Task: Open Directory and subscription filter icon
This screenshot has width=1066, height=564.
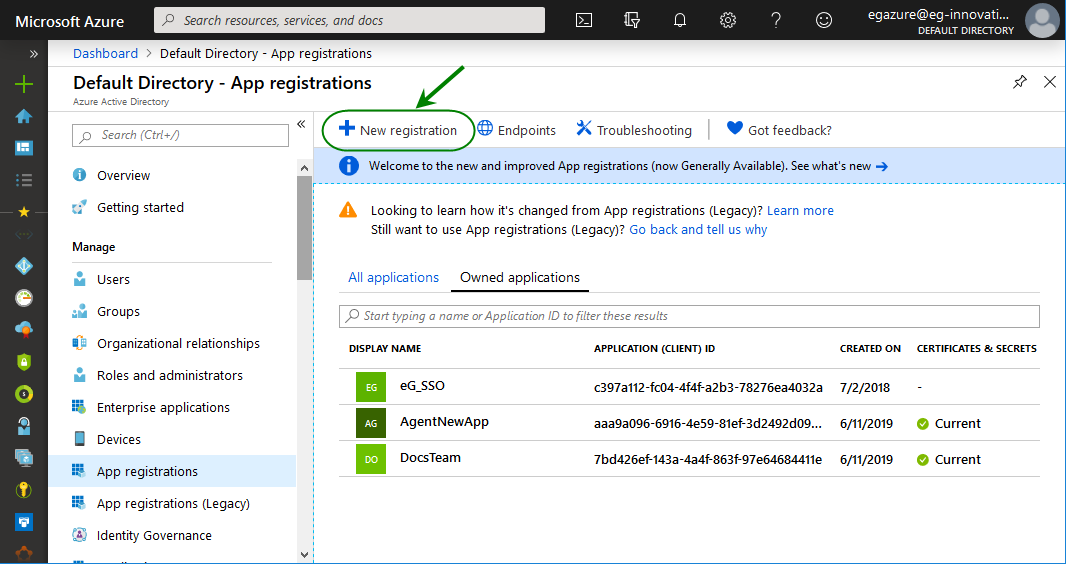Action: [x=632, y=20]
